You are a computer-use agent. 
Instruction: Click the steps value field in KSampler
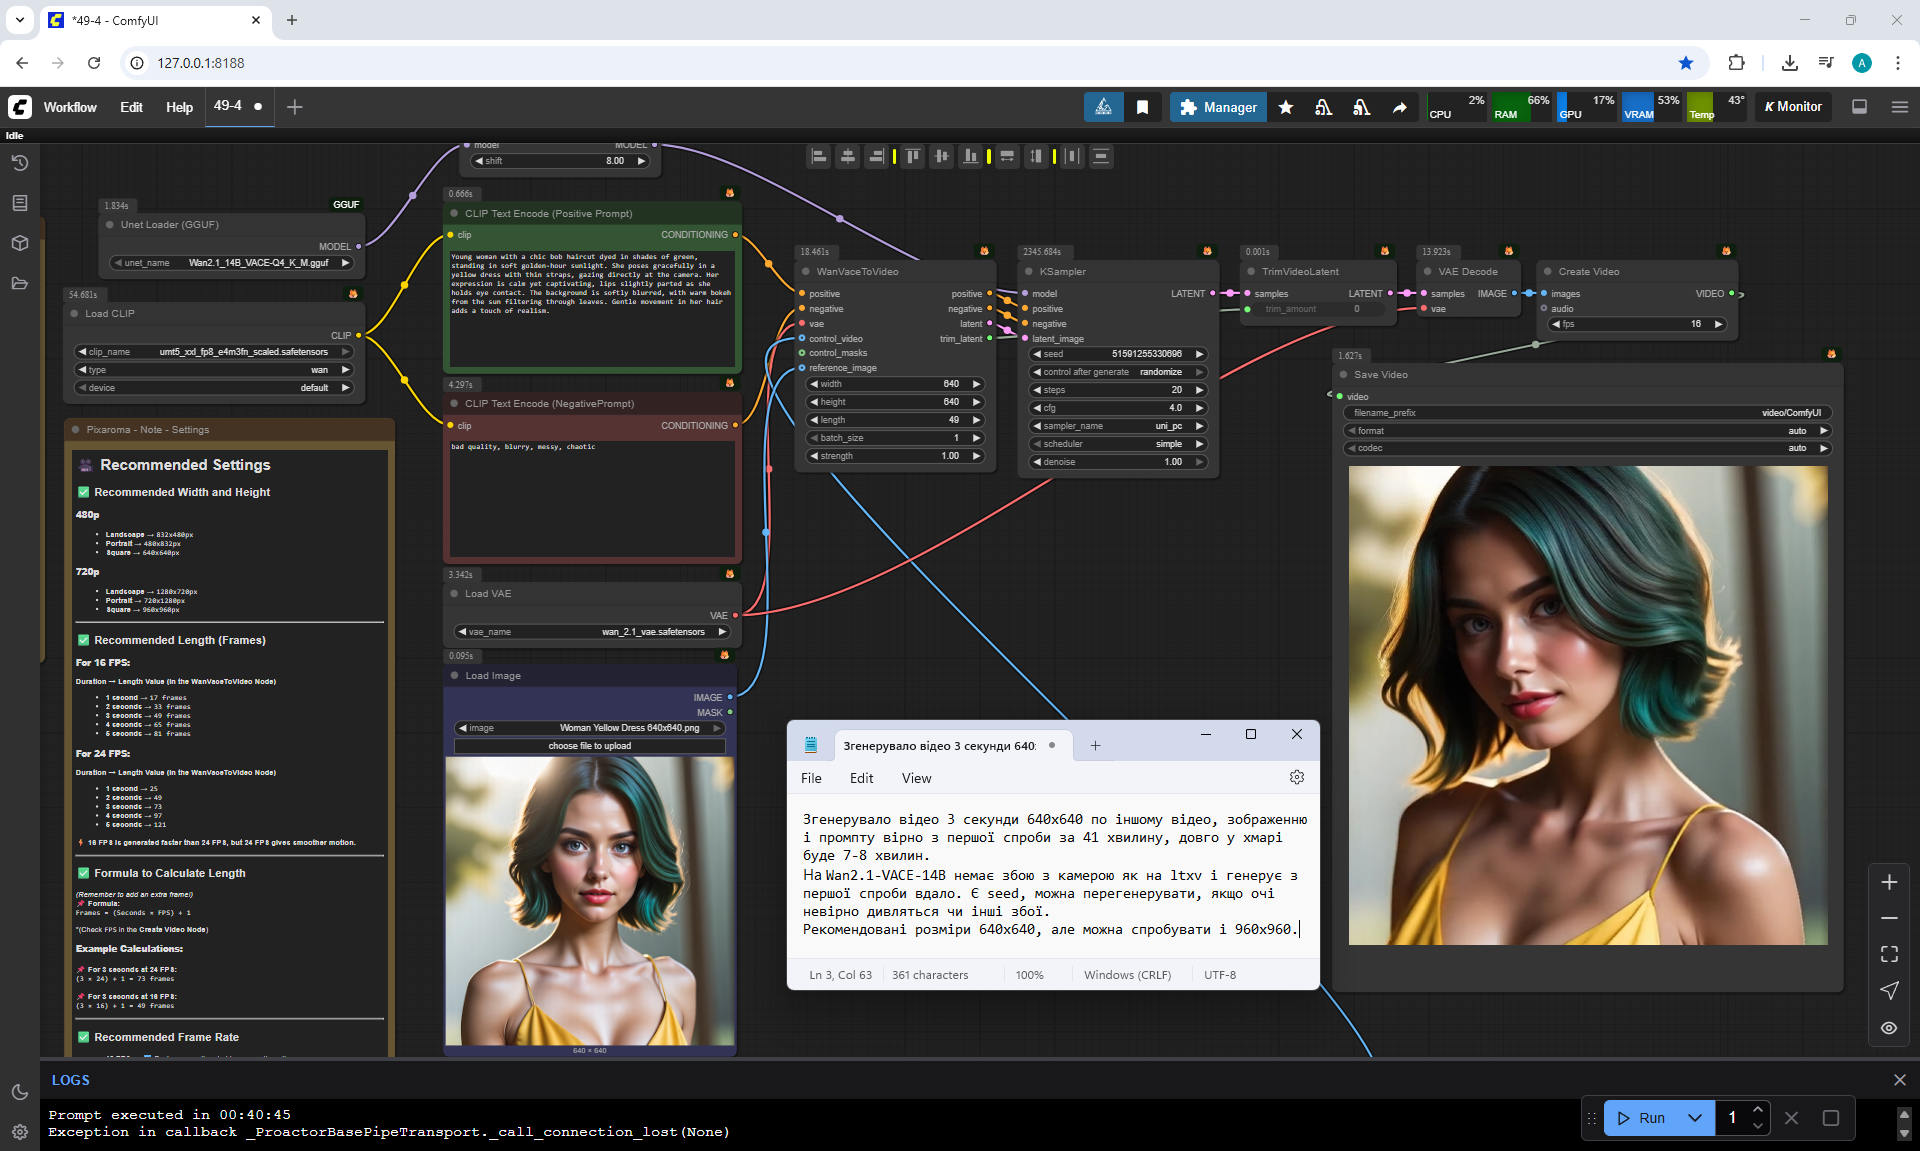point(1118,390)
